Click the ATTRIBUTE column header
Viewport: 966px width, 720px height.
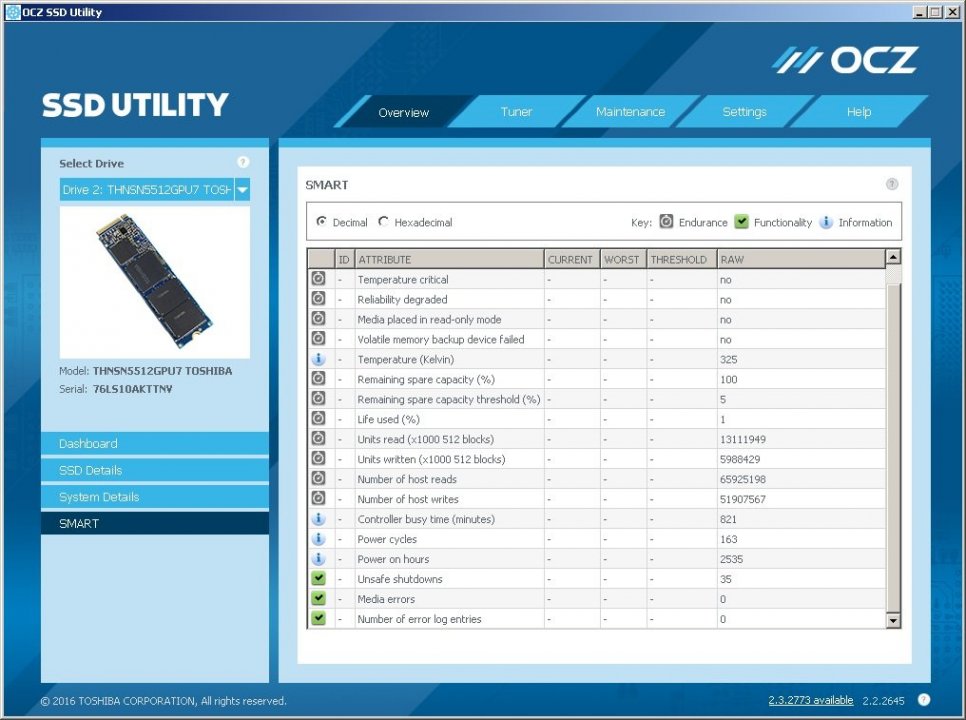point(450,259)
